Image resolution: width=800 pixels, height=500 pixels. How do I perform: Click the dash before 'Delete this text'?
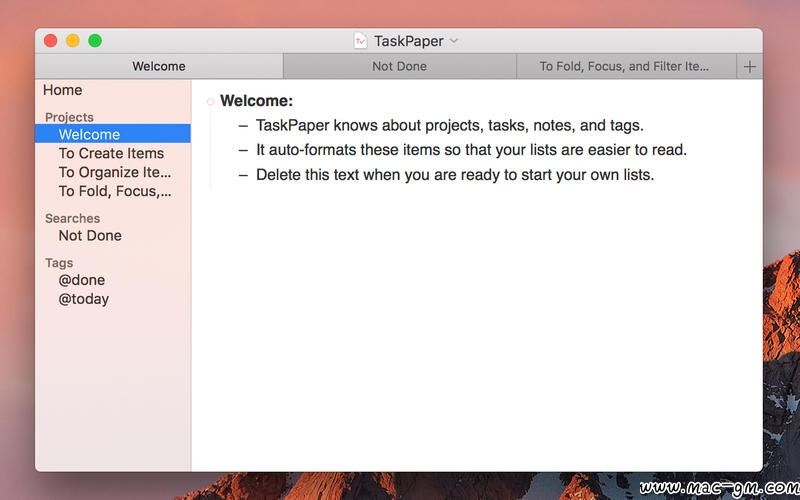click(243, 175)
